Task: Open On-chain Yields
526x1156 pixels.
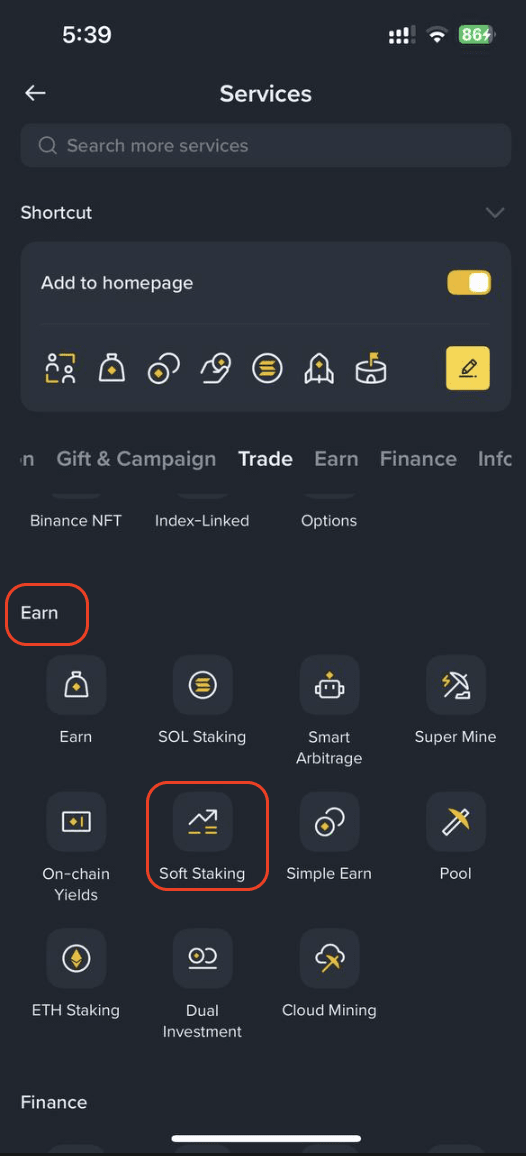Action: 76,822
